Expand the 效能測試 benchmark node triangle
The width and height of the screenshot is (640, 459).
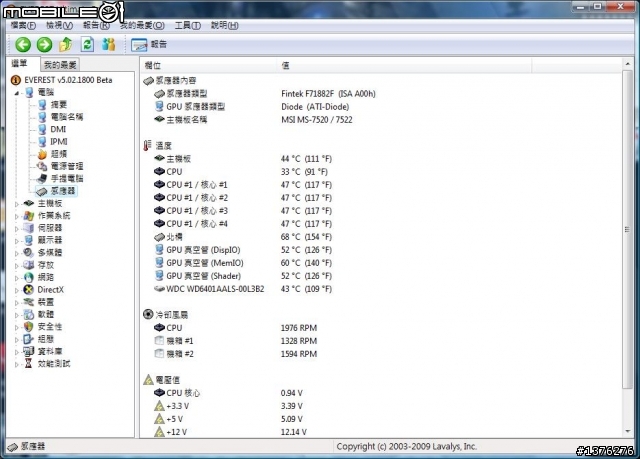17,364
